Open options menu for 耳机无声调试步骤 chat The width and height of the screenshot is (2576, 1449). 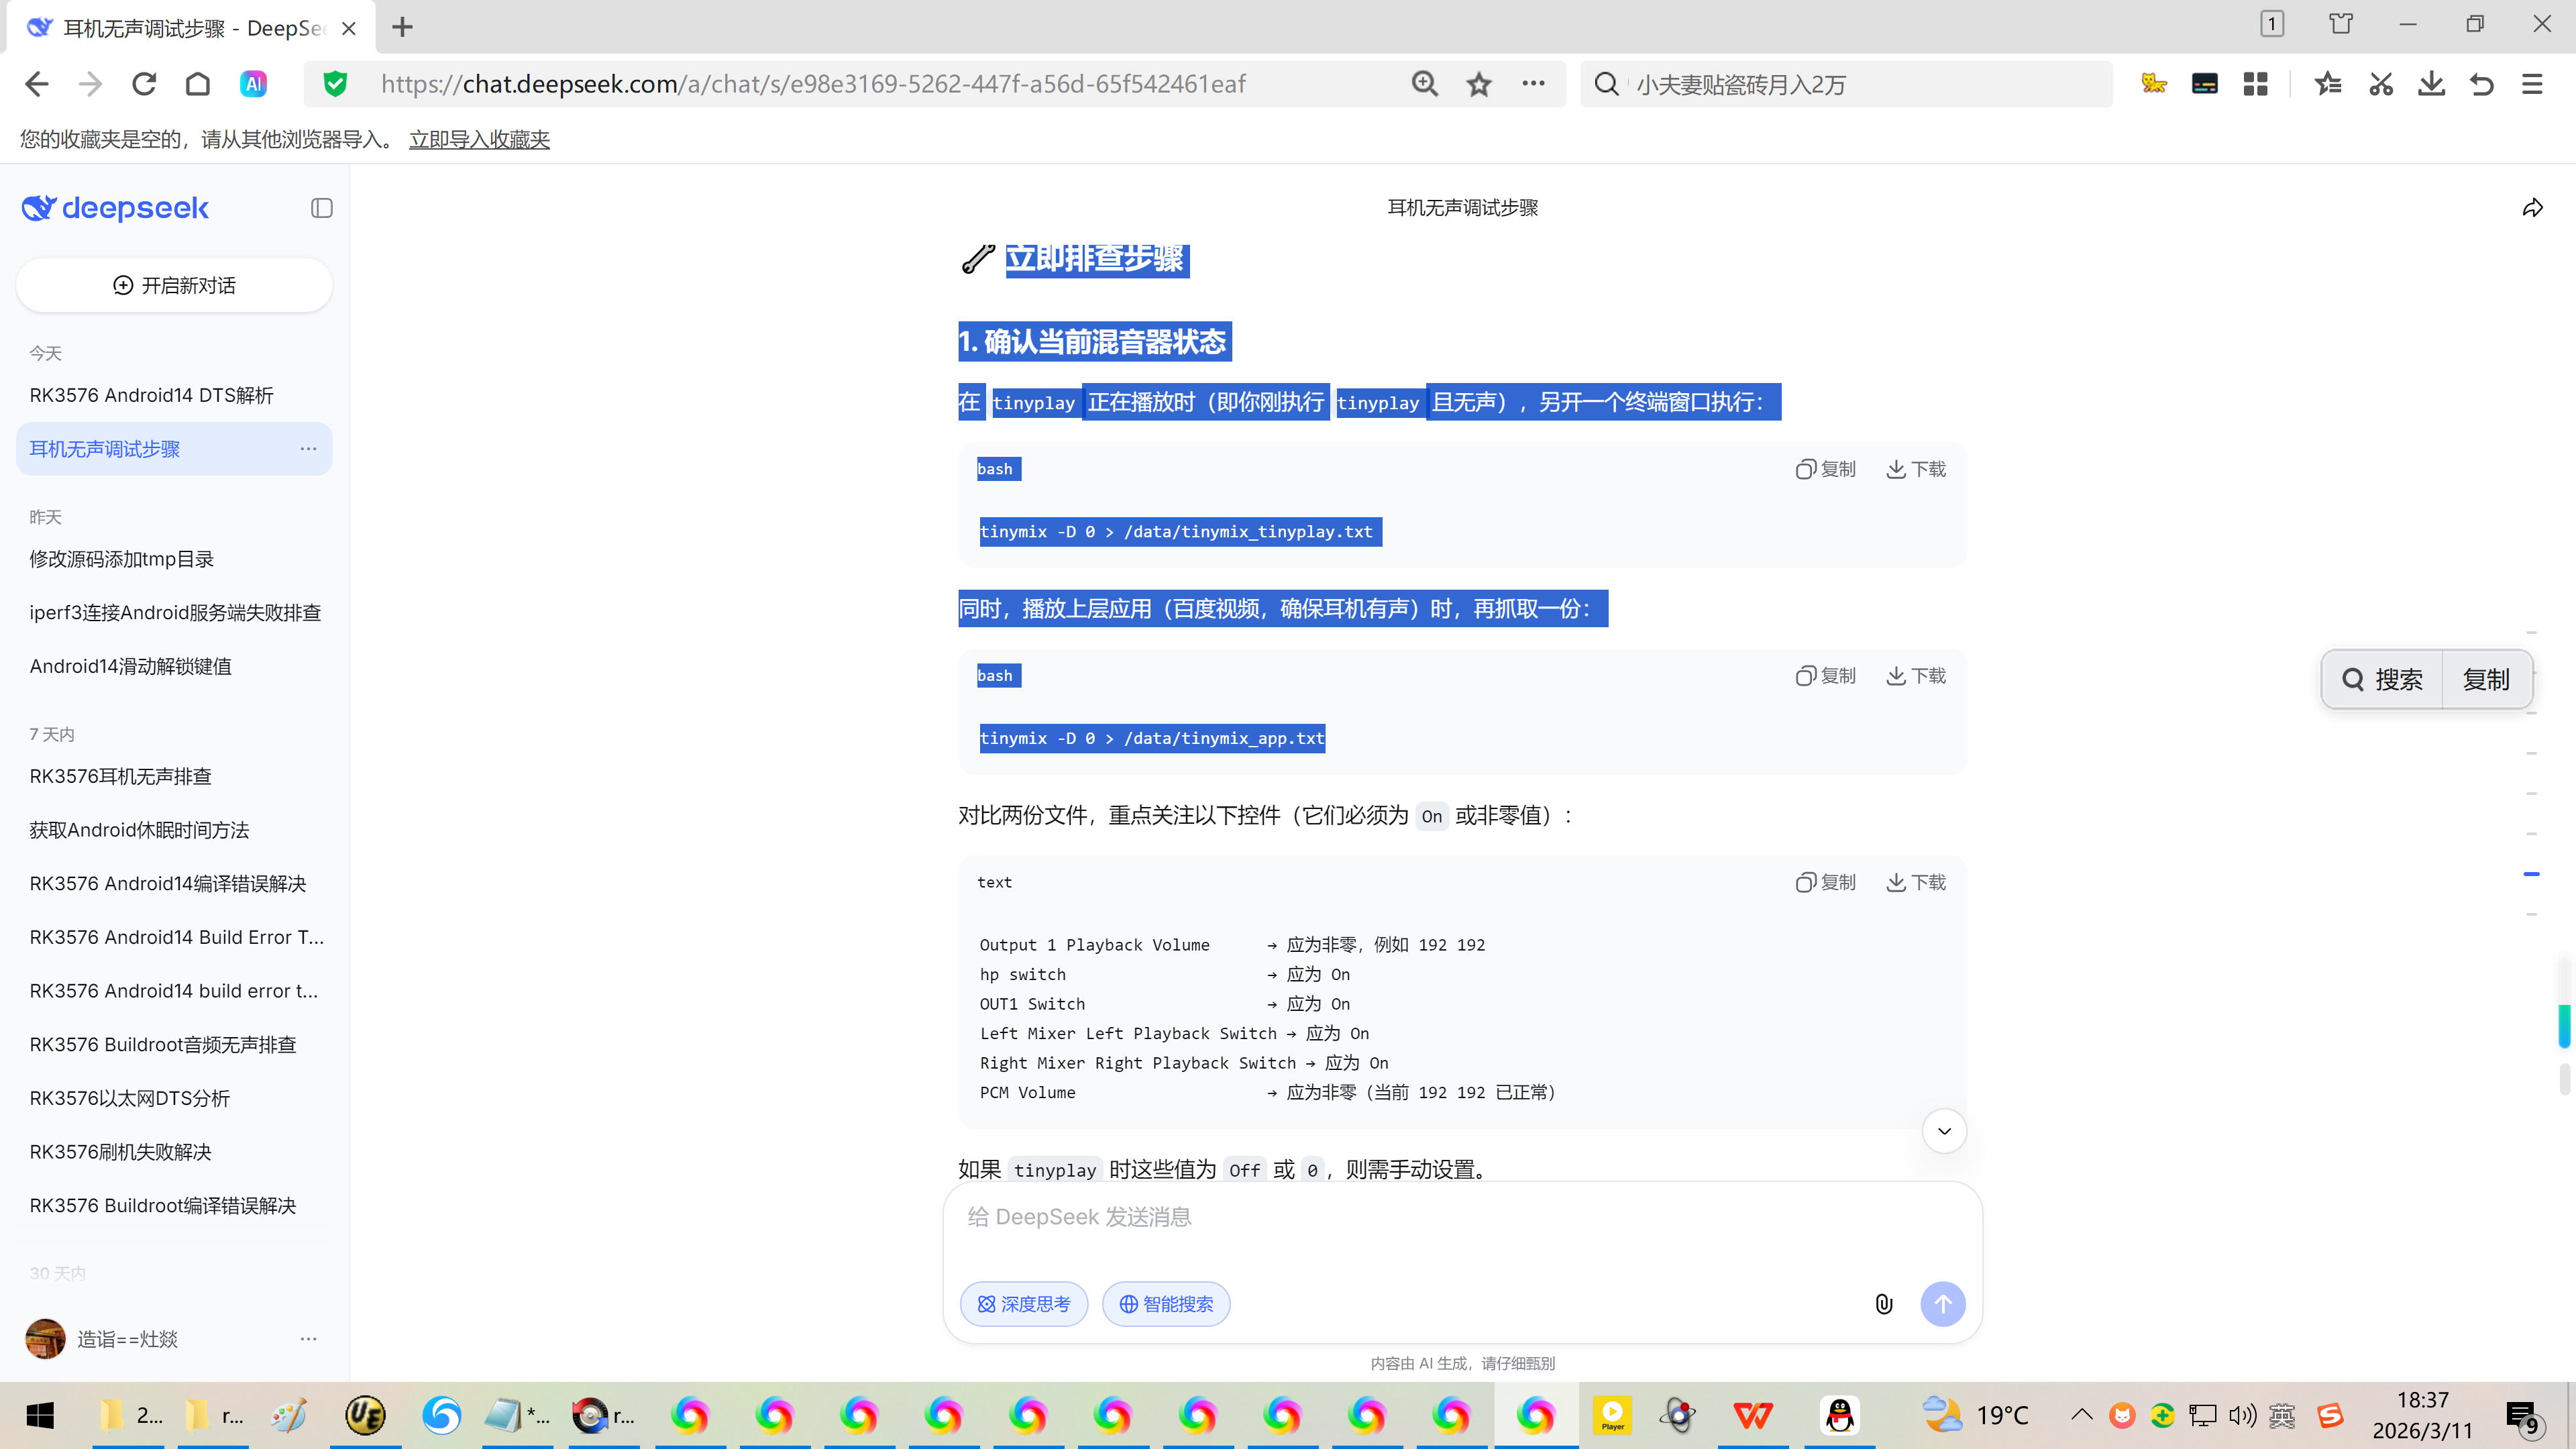pos(308,449)
